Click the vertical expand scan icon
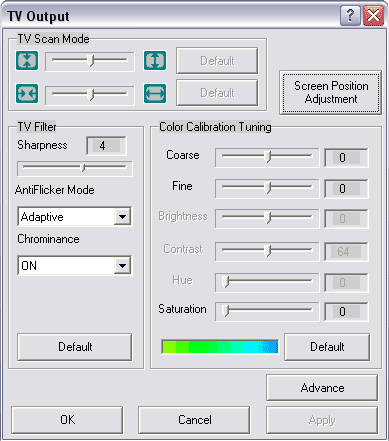 click(155, 60)
